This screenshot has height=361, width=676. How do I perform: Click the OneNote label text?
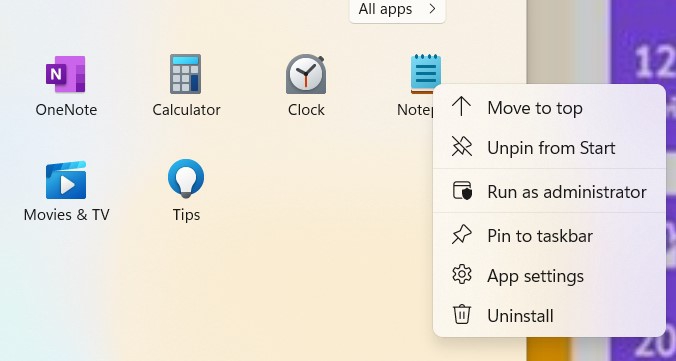click(66, 110)
